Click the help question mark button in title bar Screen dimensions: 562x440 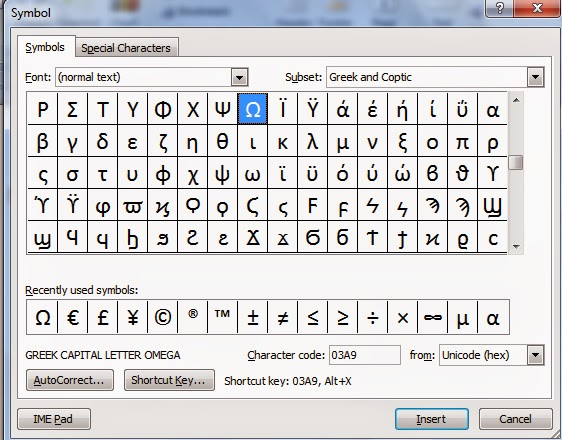tap(500, 8)
